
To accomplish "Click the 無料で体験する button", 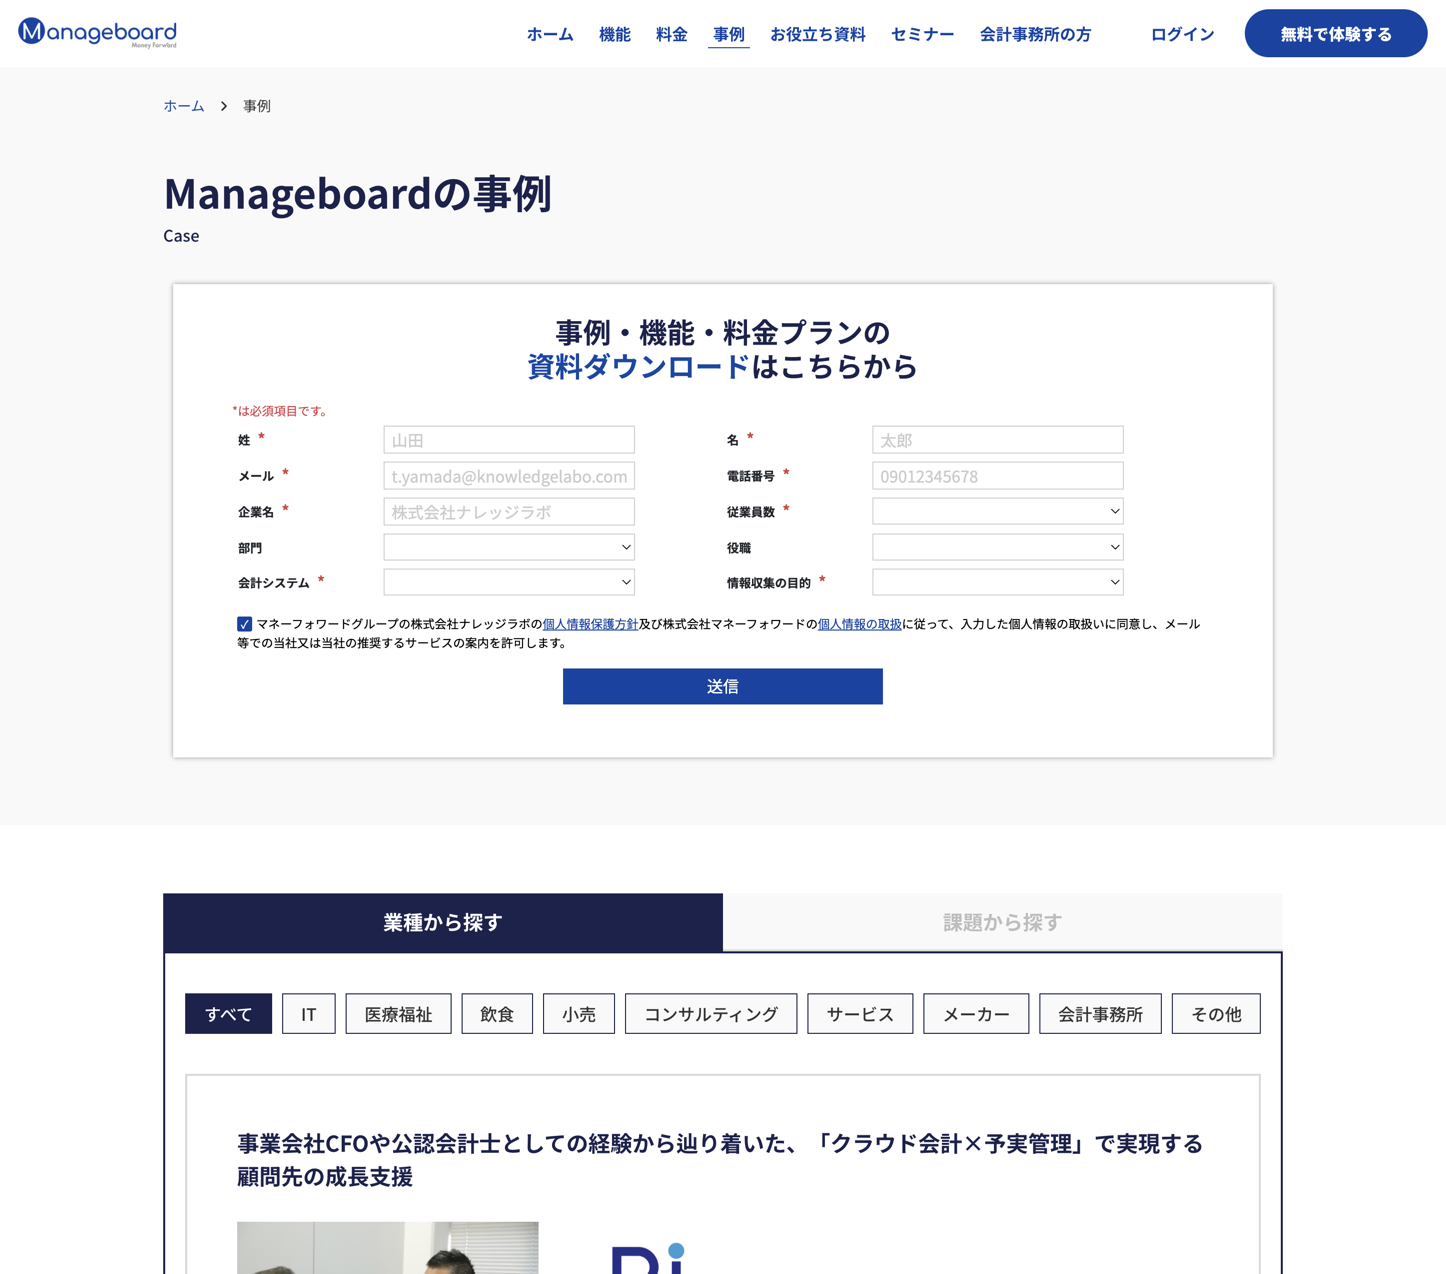I will point(1335,33).
